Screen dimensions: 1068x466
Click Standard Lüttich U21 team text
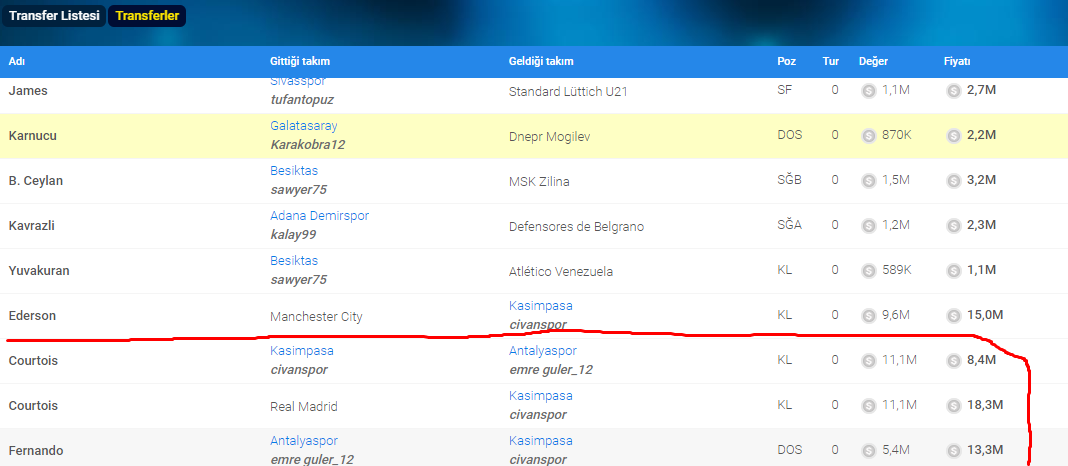click(568, 91)
